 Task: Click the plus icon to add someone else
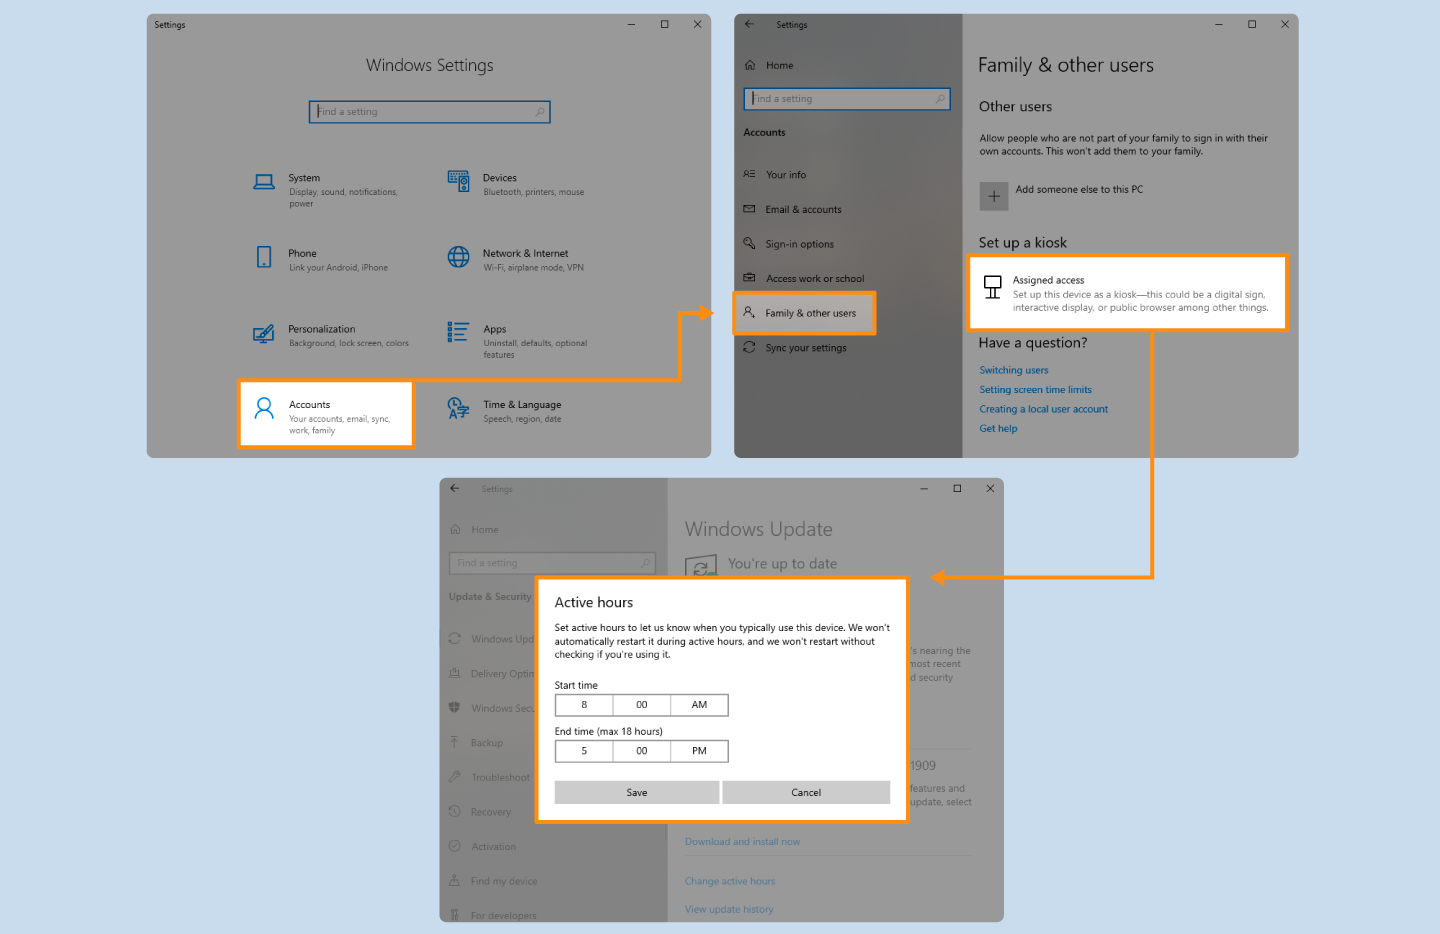coord(993,196)
